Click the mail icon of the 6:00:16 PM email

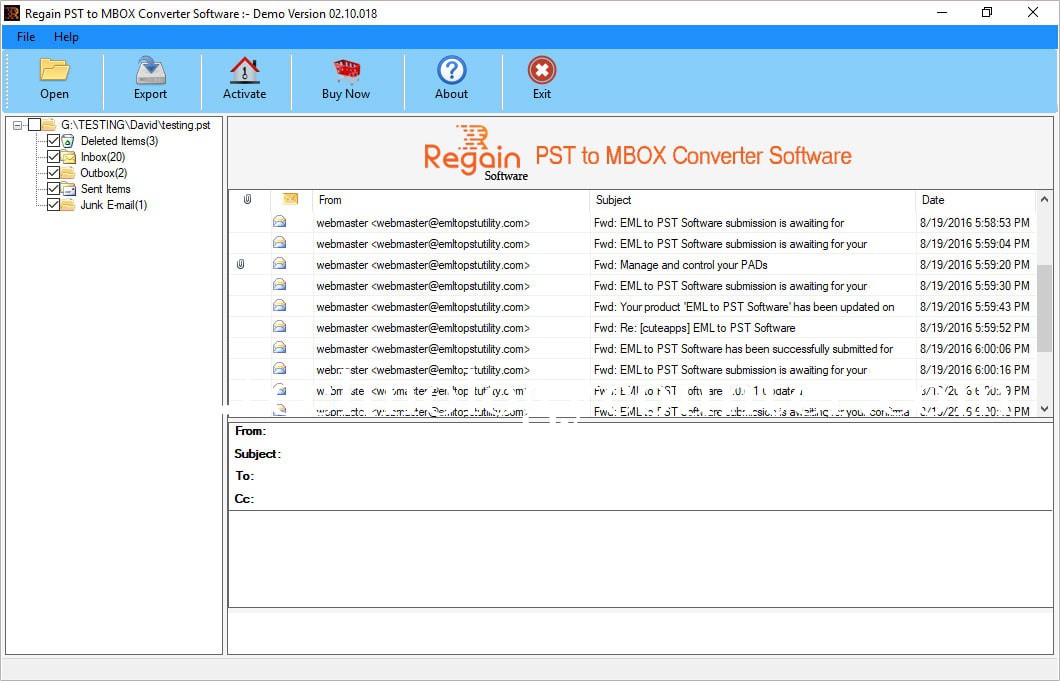point(279,369)
